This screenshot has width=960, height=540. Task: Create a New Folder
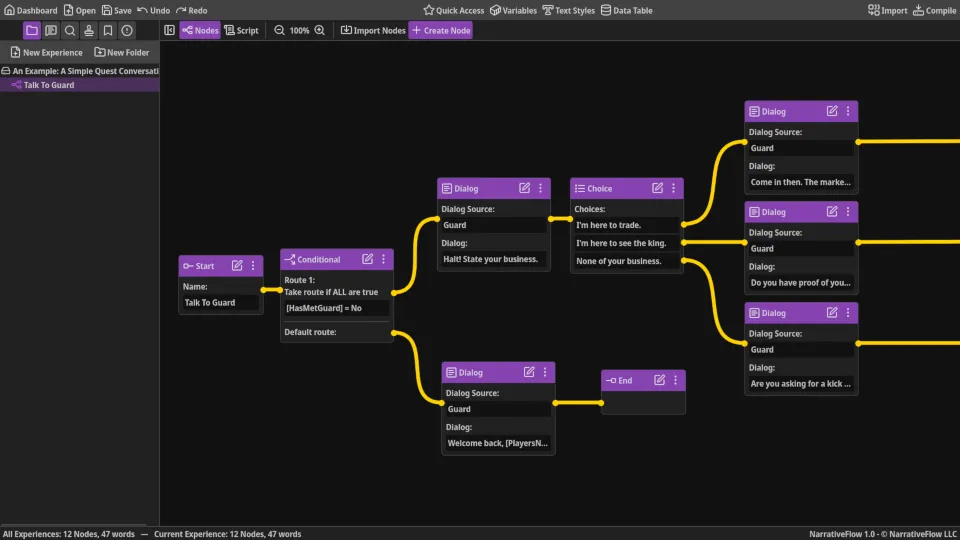(121, 53)
